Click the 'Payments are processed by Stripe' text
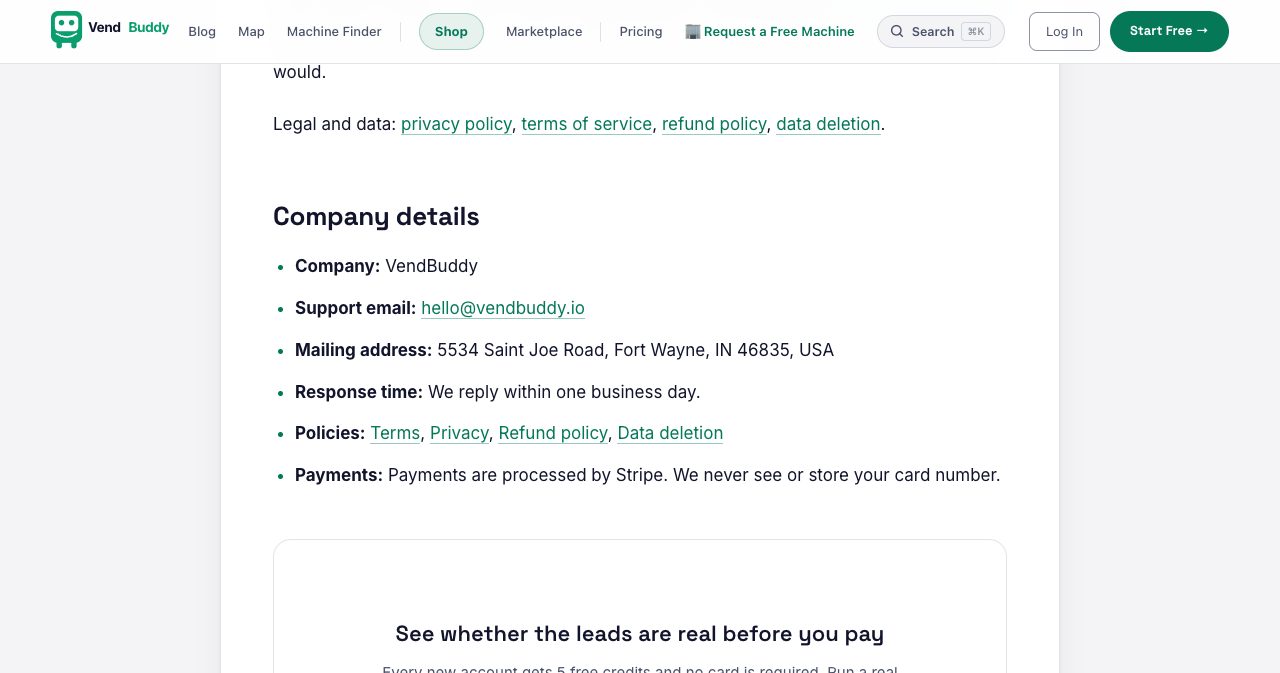Image resolution: width=1280 pixels, height=673 pixels. coord(527,475)
